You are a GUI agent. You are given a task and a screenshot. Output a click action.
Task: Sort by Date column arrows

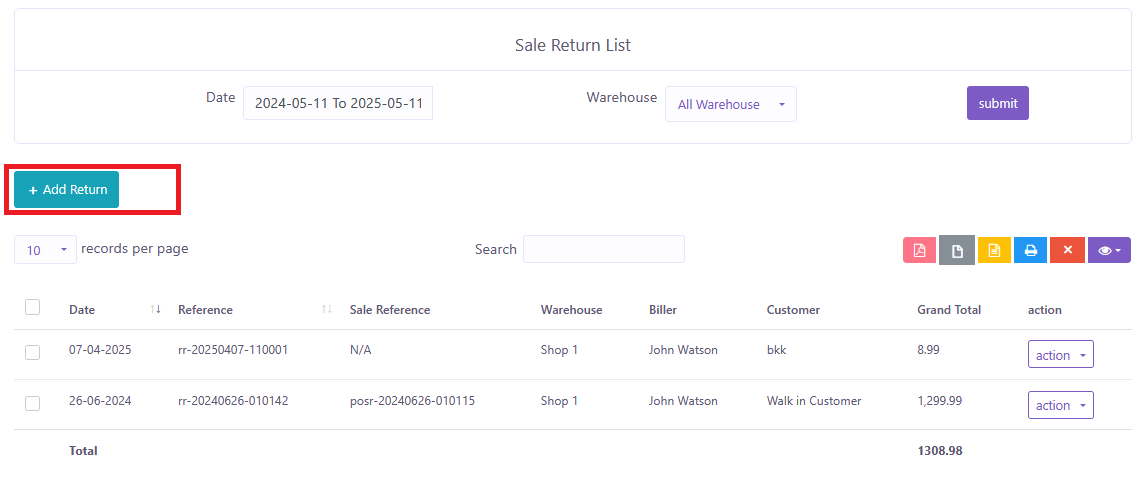155,310
